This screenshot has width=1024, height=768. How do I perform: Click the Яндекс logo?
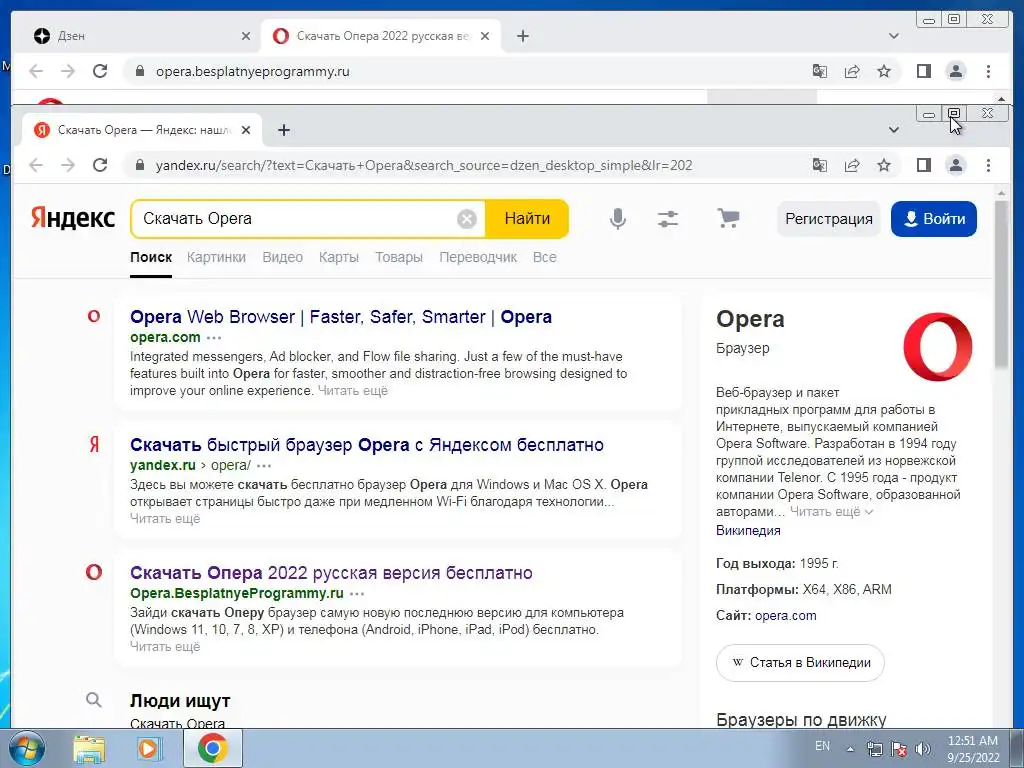click(x=72, y=217)
